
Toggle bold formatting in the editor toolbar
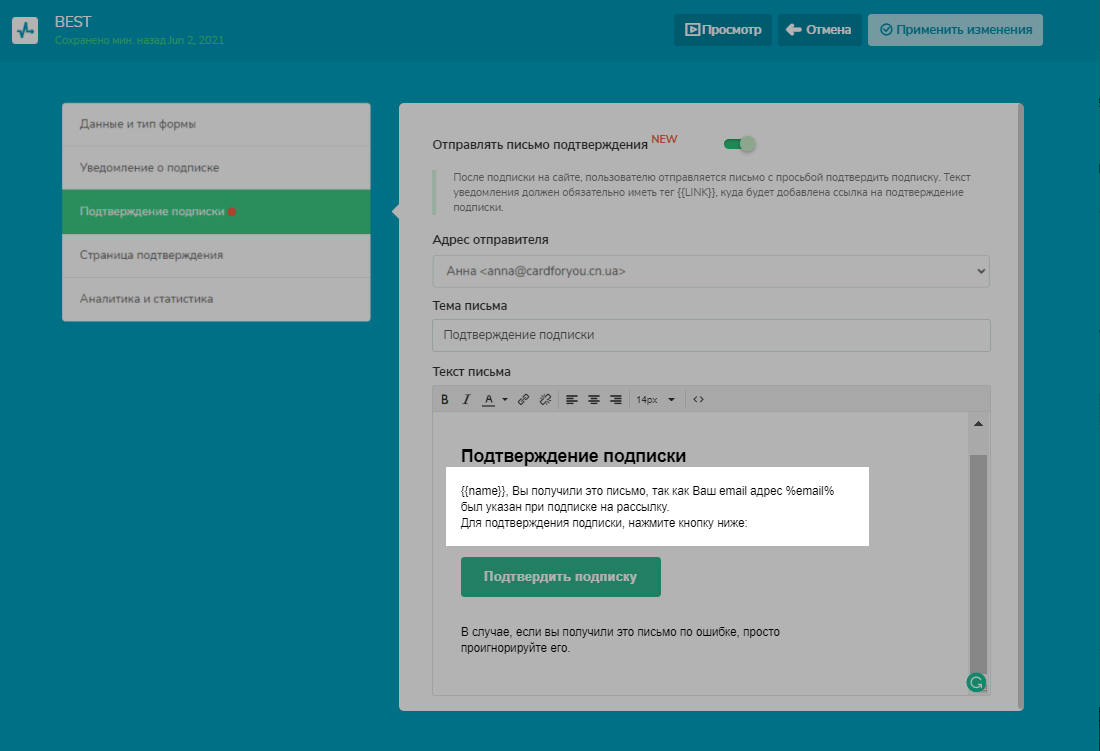click(x=446, y=400)
